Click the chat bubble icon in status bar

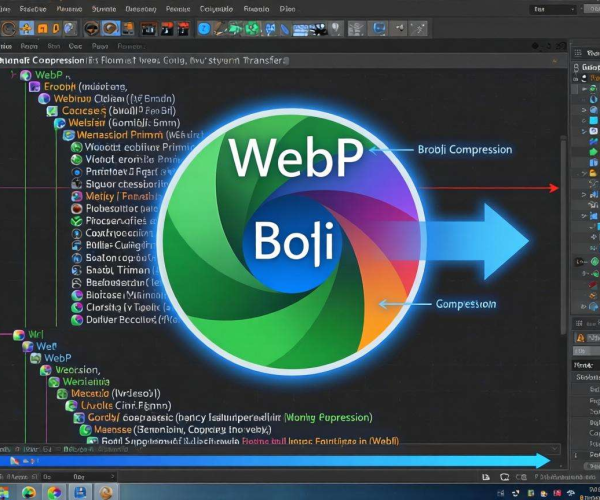point(504,477)
